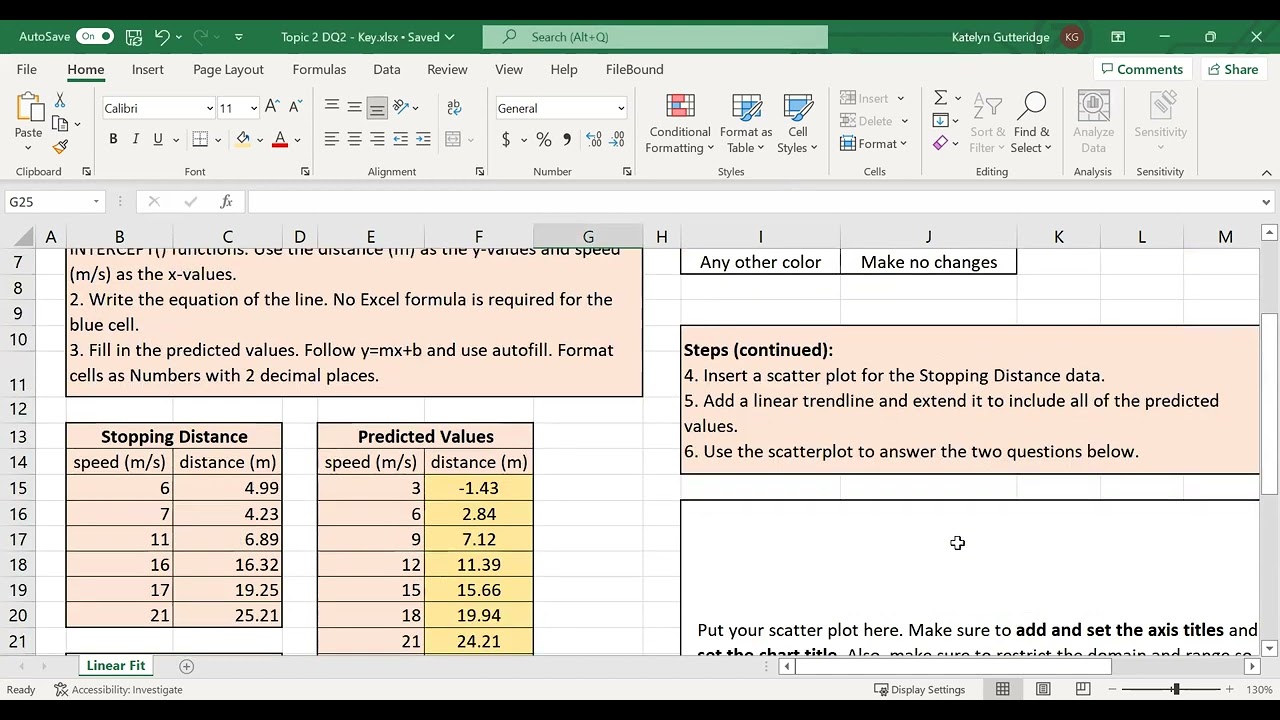This screenshot has height=720, width=1280.
Task: Apply cell borders with the Borders icon
Action: [x=200, y=140]
